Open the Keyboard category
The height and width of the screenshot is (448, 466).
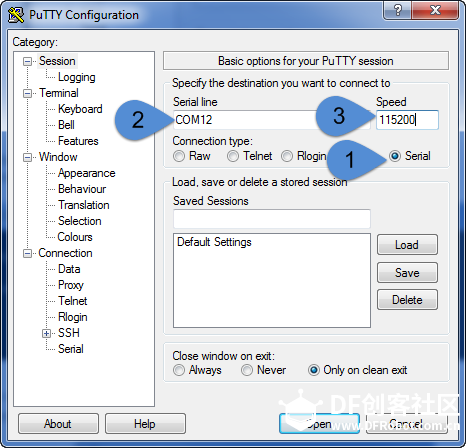(80, 109)
